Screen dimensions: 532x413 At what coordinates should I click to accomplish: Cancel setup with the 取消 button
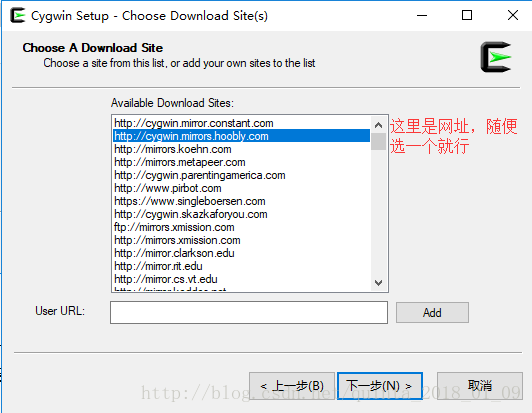(x=480, y=386)
